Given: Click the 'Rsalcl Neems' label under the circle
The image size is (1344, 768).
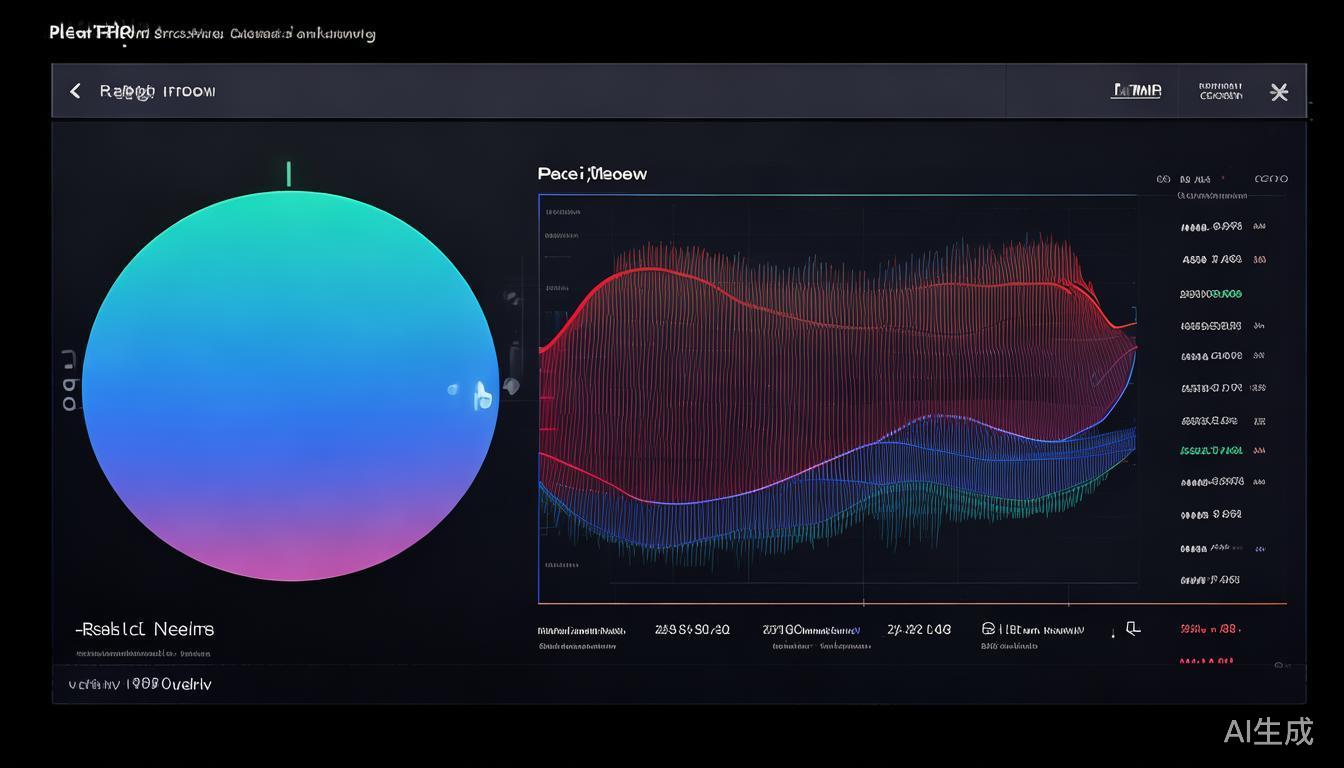Looking at the screenshot, I should coord(146,629).
